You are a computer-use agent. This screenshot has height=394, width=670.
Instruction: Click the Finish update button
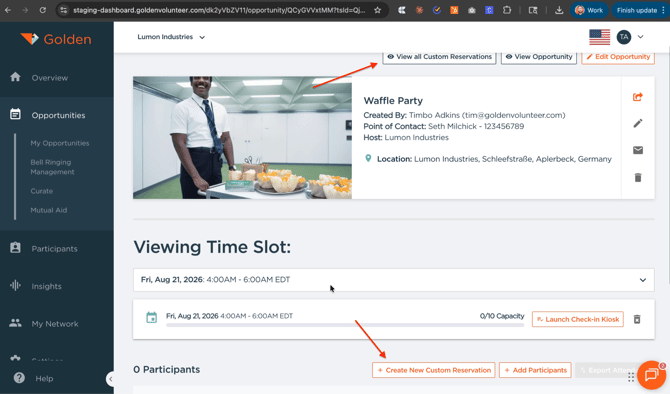(640, 10)
